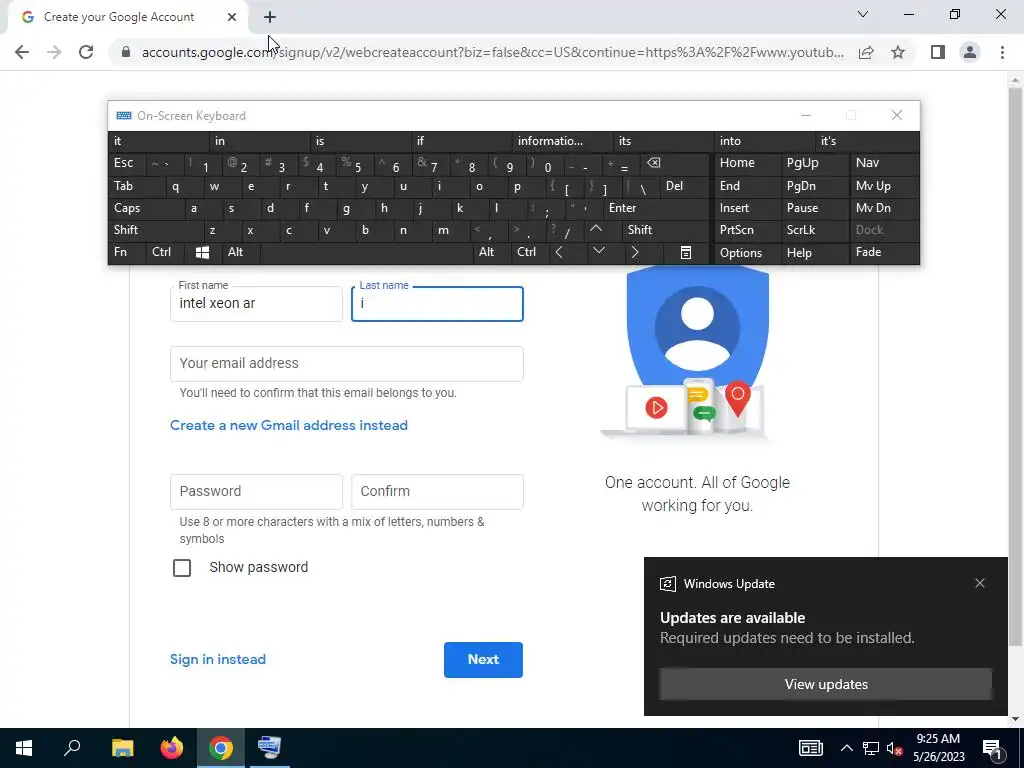
Task: Click the On-Screen Keyboard taskbar icon
Action: point(269,748)
